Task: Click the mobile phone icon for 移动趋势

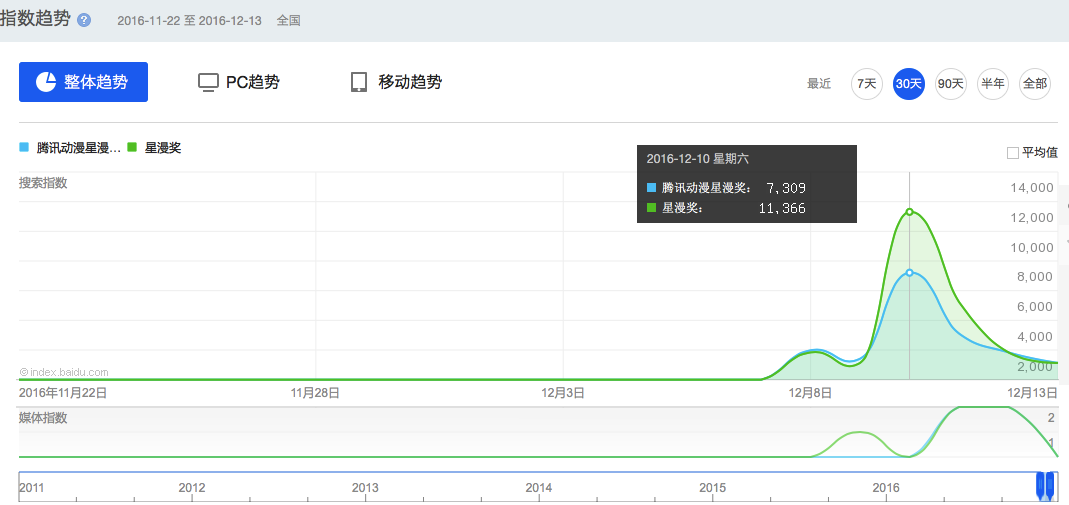Action: coord(359,82)
